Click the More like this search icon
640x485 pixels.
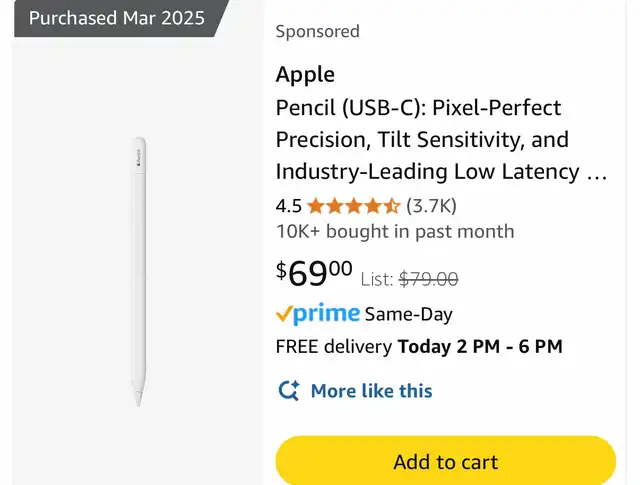pos(289,391)
